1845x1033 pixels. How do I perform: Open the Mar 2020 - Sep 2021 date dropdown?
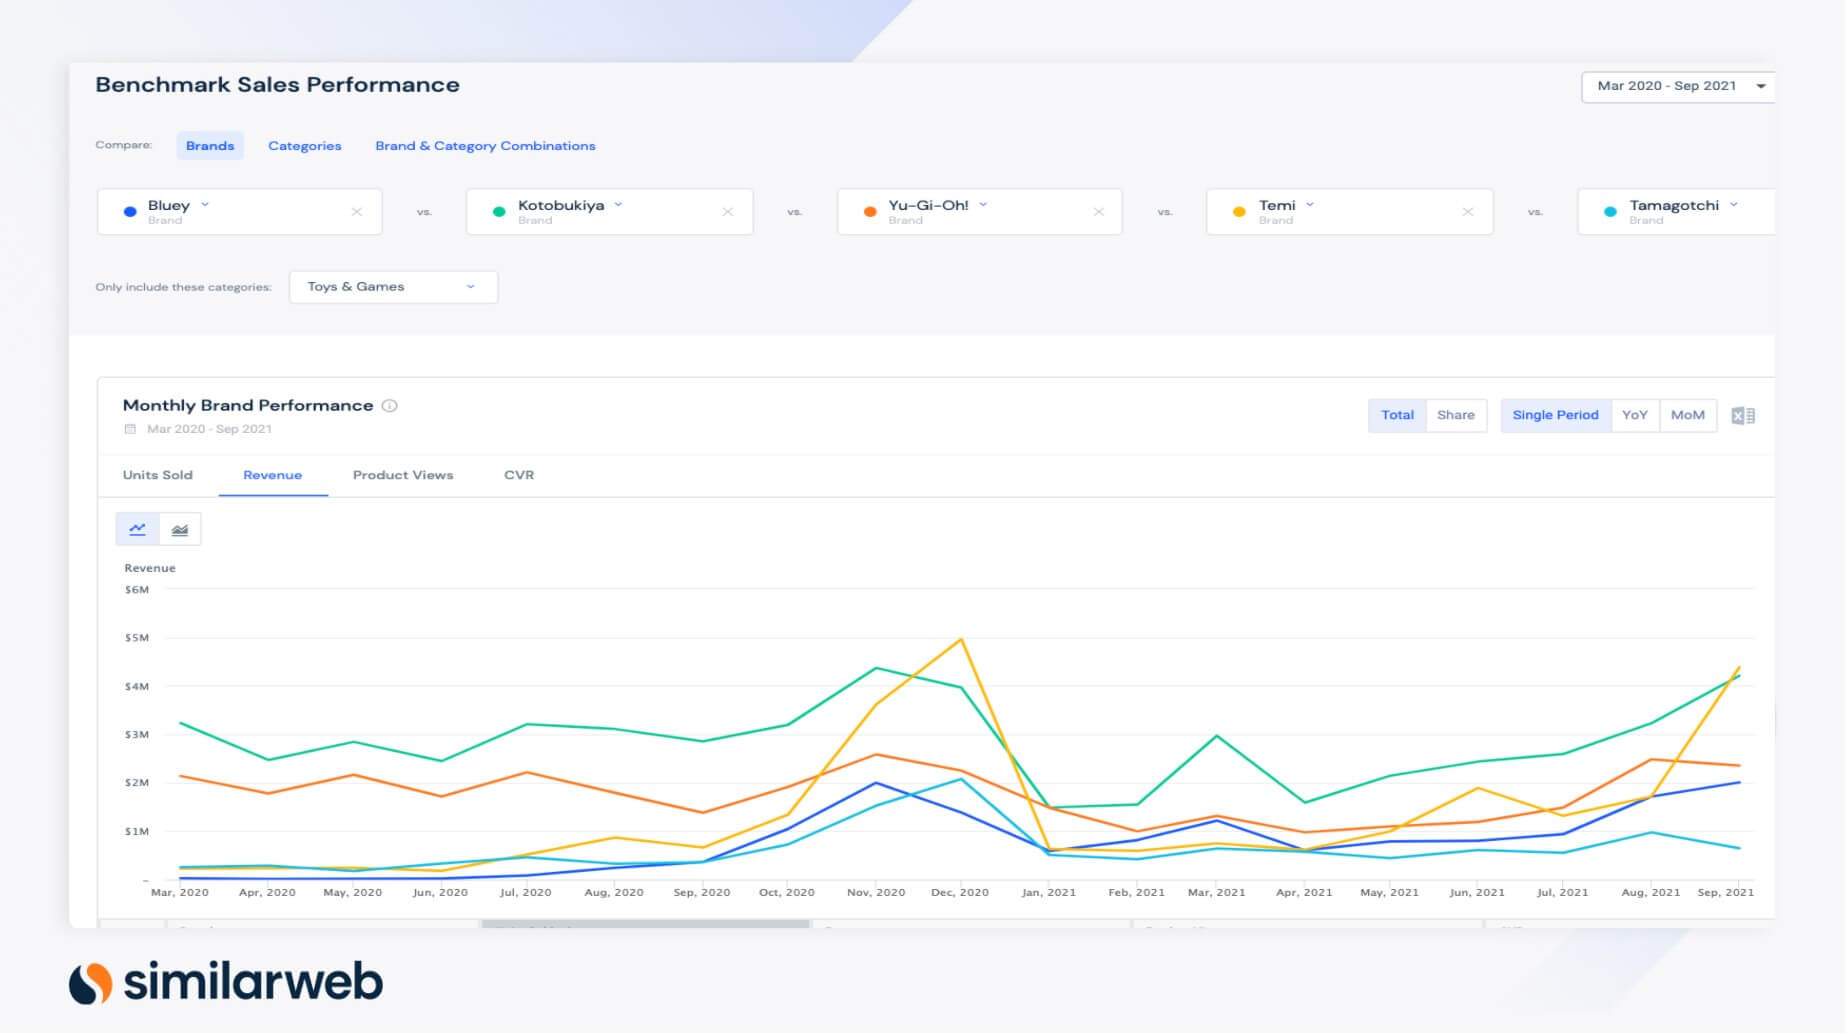(1677, 86)
